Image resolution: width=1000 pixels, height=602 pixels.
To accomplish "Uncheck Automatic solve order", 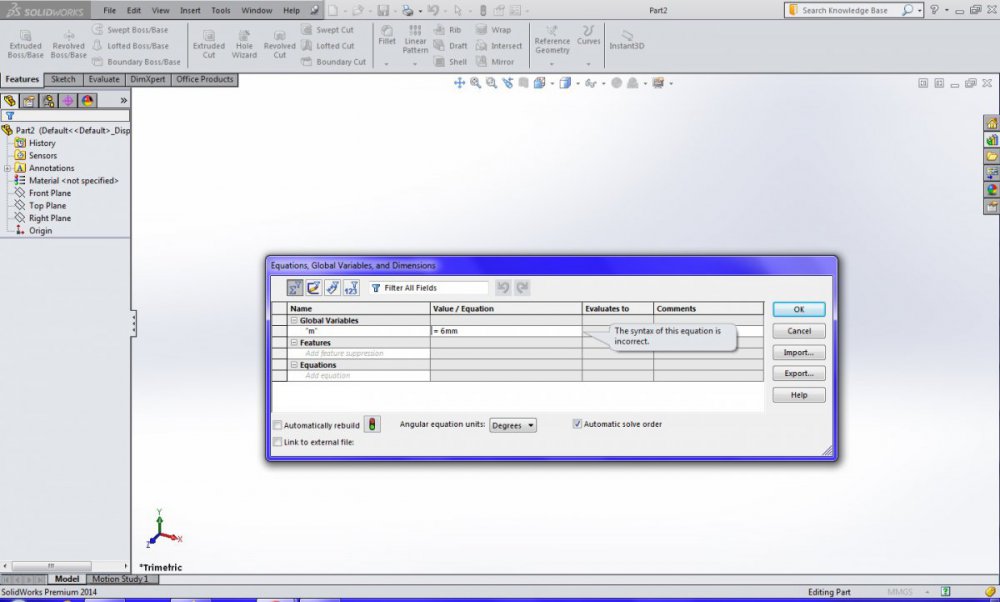I will click(577, 424).
